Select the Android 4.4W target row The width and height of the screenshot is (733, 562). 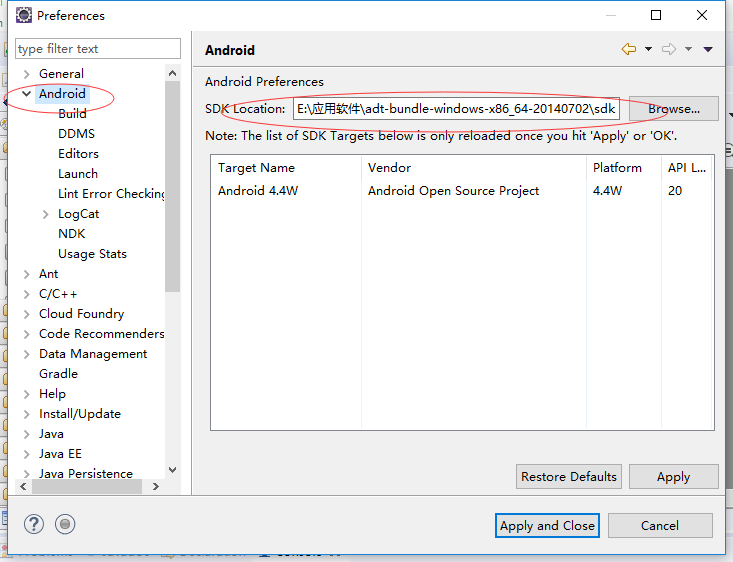coord(258,191)
